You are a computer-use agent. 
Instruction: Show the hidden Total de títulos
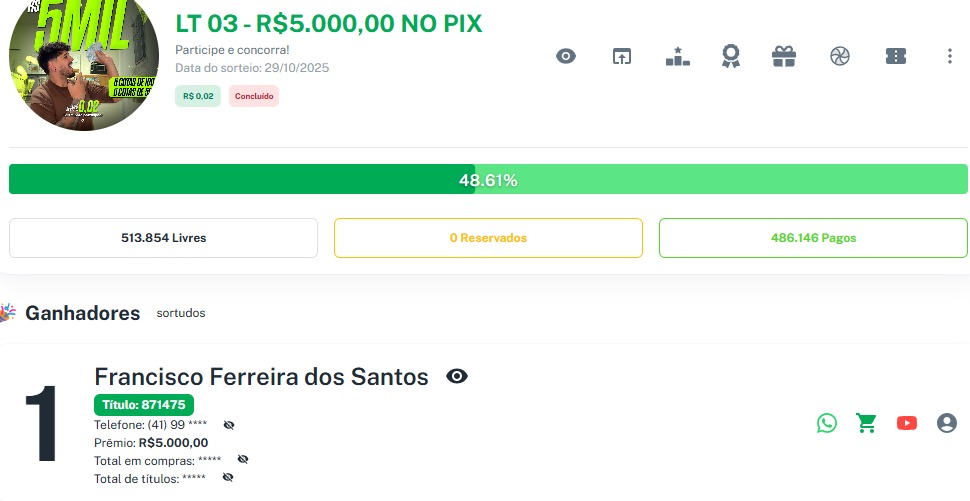[x=227, y=478]
